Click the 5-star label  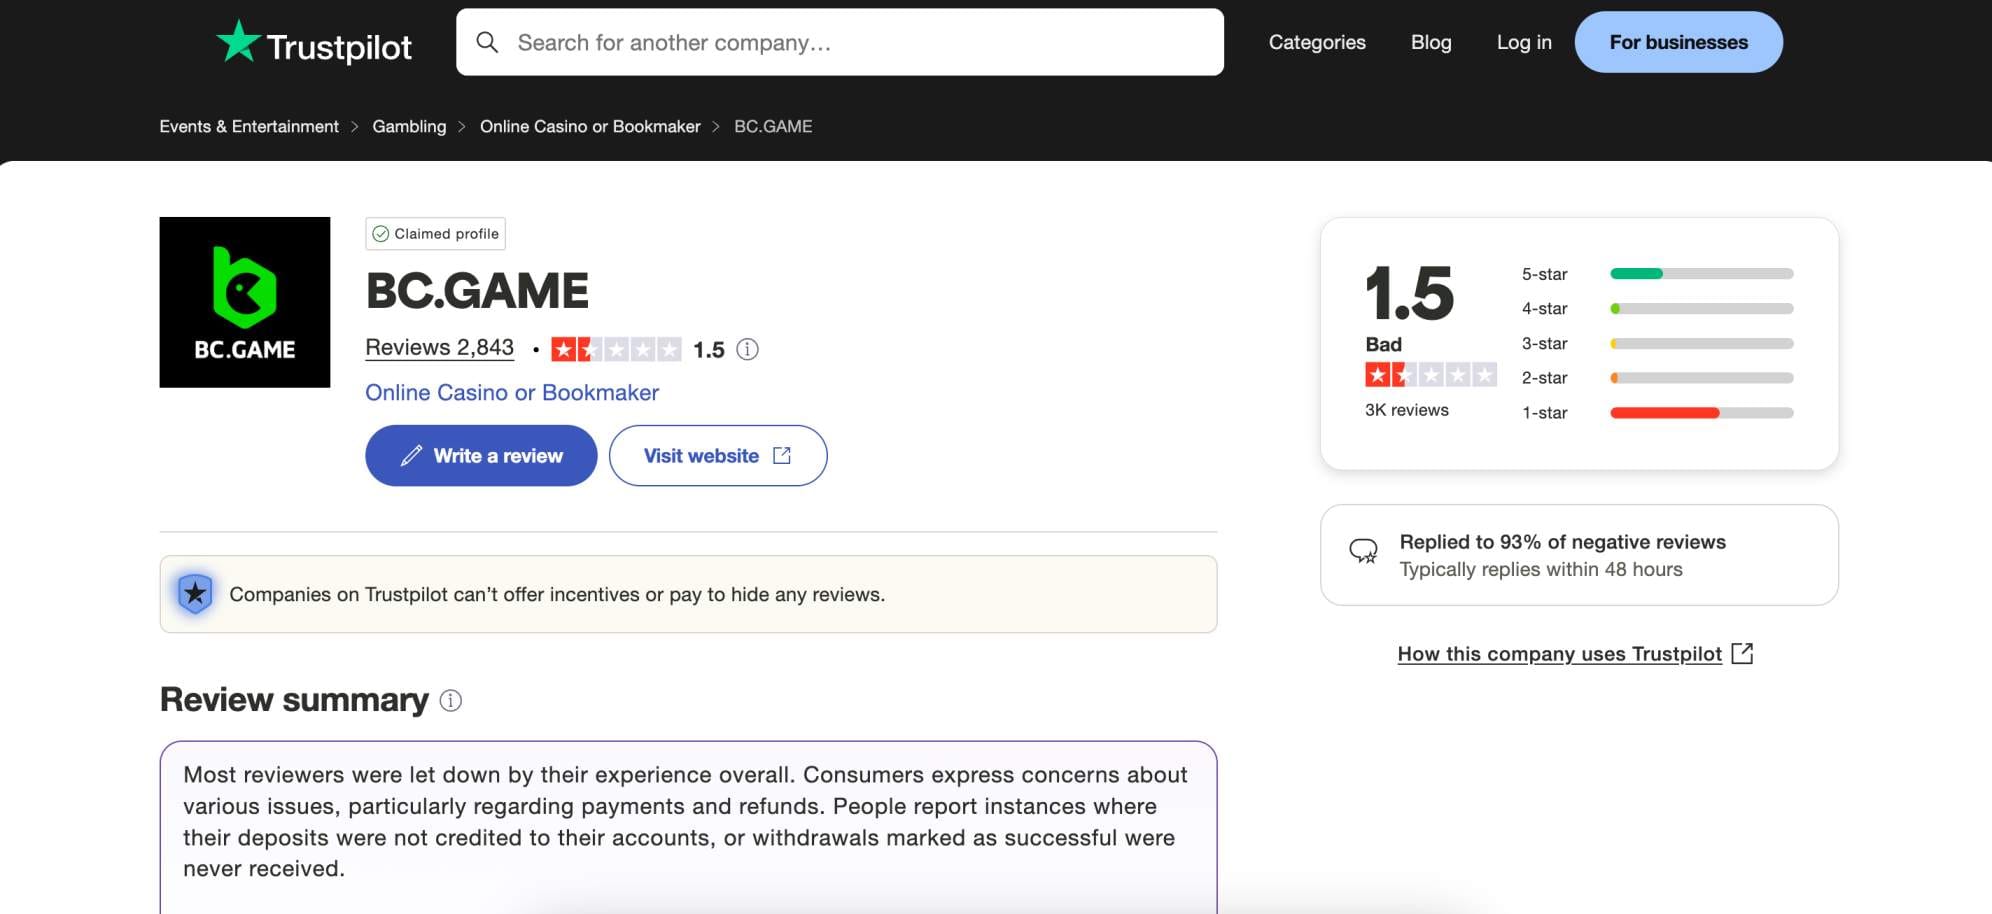coord(1544,274)
